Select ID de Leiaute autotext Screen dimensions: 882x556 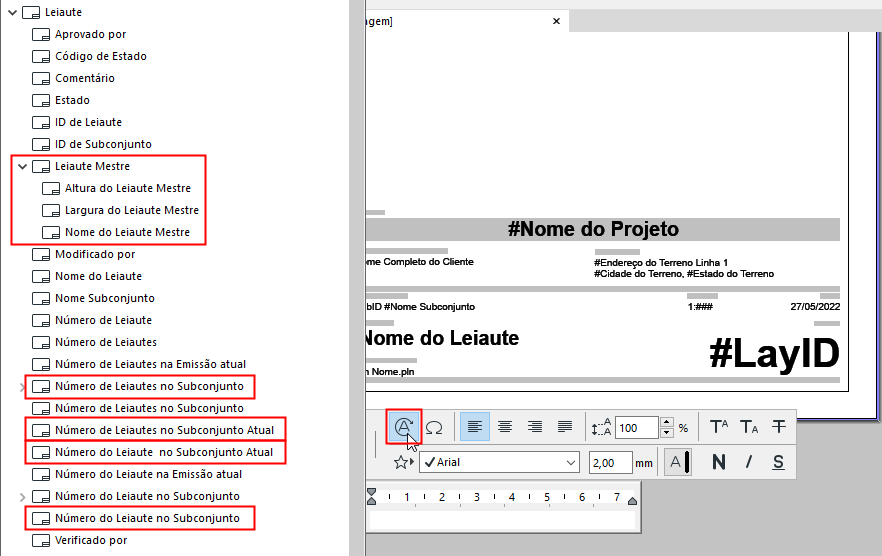[x=88, y=122]
